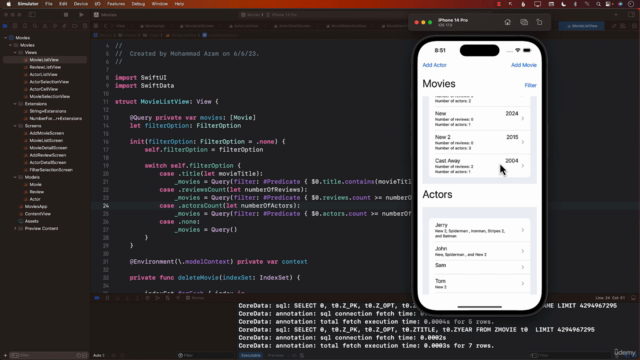
Task: Click the Apple menu icon
Action: (9, 4)
